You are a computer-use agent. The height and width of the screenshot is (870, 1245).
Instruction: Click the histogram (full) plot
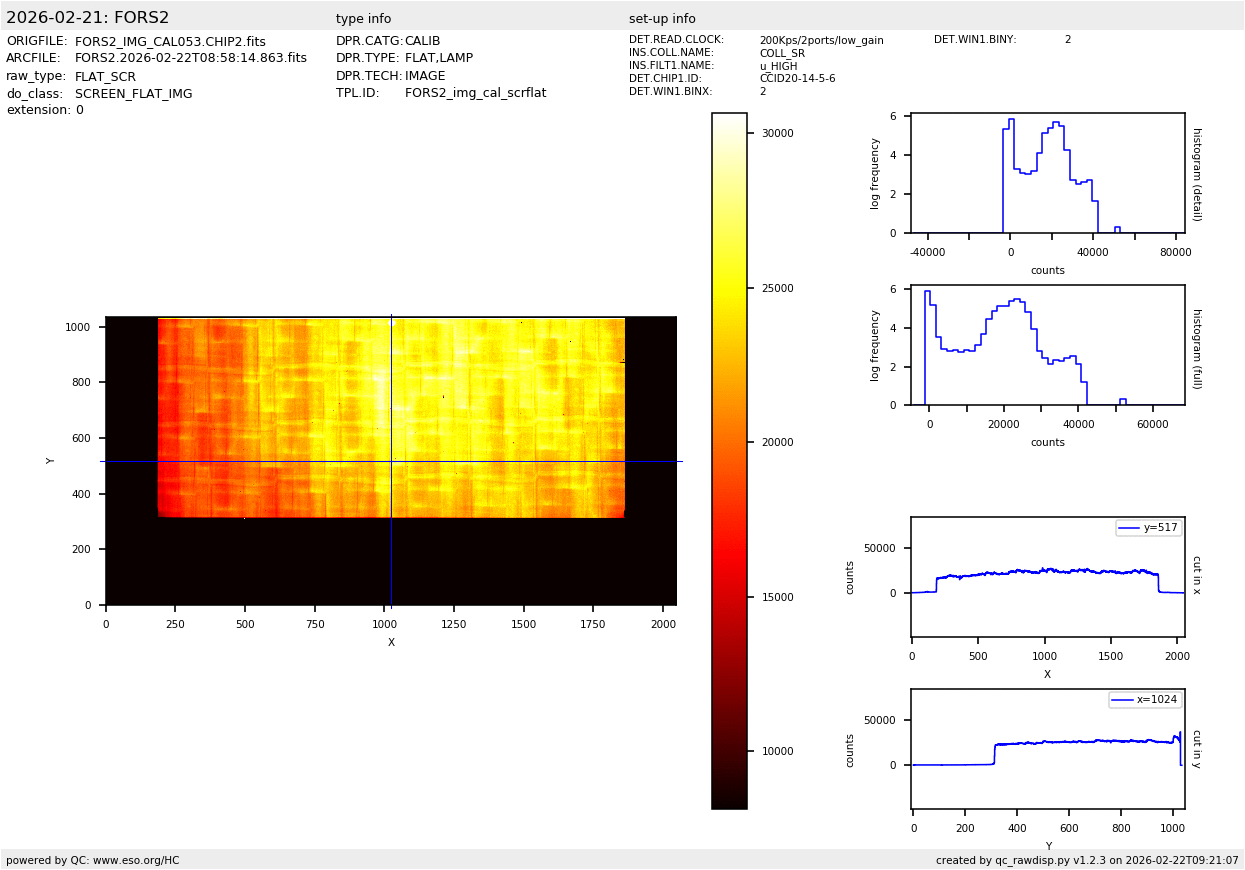(1047, 346)
